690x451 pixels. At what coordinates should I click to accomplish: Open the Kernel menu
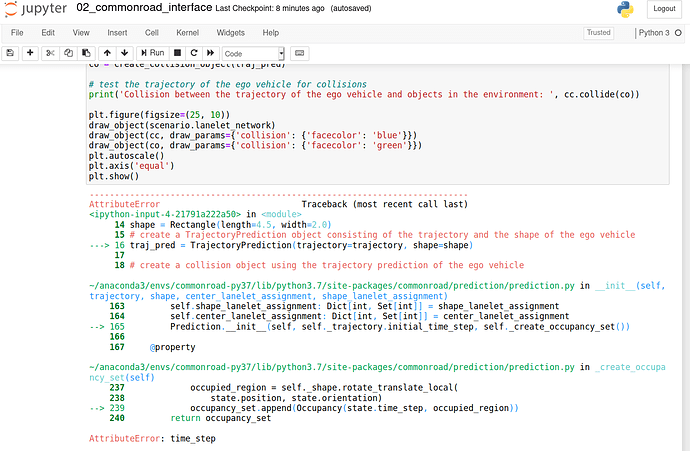[x=187, y=33]
